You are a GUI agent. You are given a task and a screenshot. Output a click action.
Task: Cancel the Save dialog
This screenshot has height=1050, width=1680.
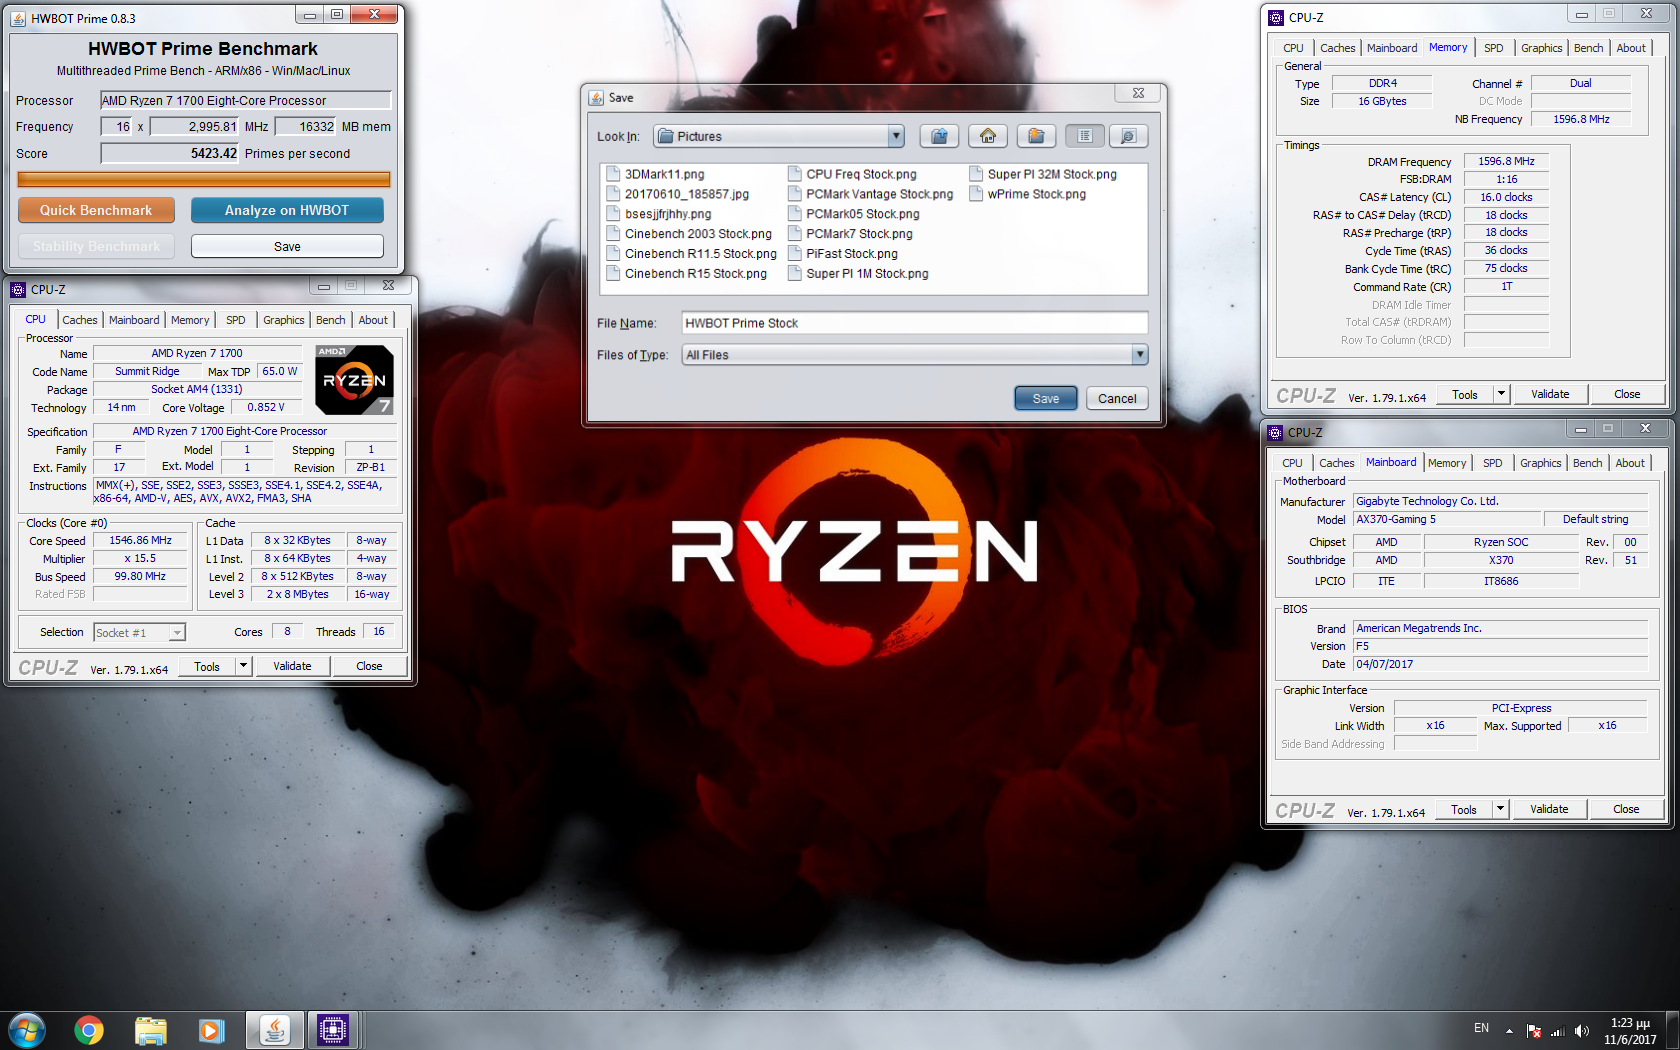(1117, 398)
